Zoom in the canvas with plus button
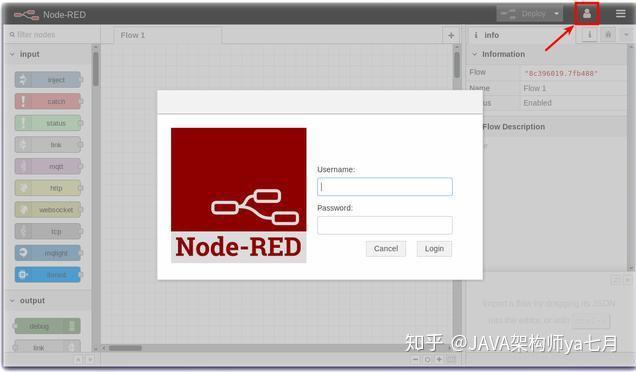 coord(439,359)
